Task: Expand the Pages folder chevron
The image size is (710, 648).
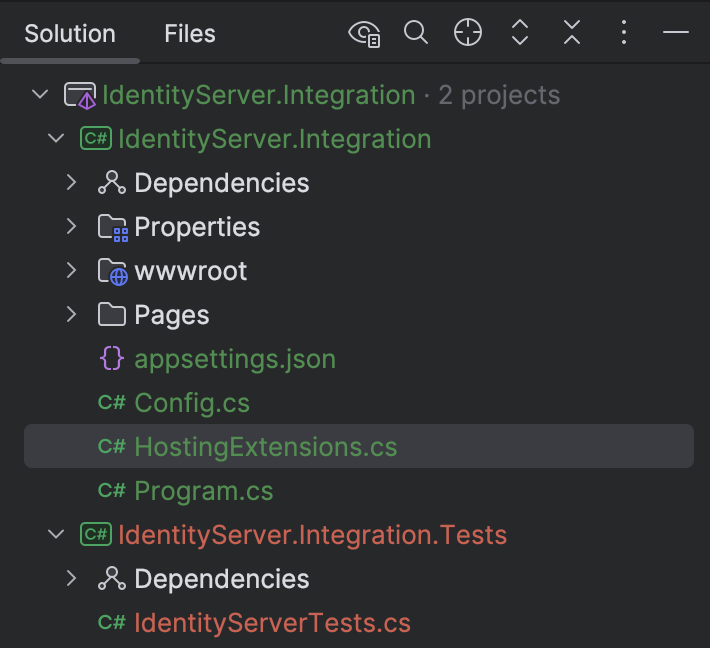Action: [x=72, y=314]
